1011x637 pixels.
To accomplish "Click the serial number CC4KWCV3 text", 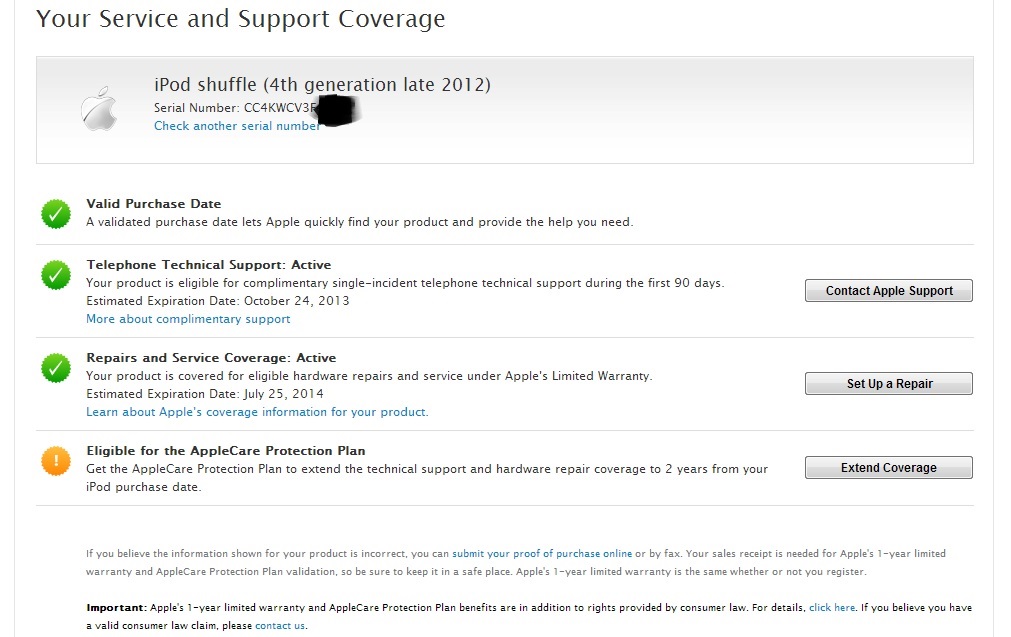I will pyautogui.click(x=280, y=107).
